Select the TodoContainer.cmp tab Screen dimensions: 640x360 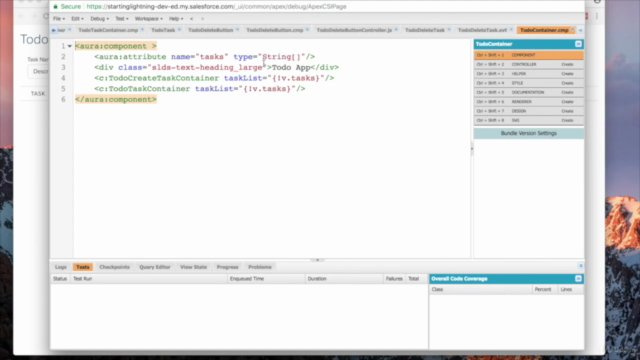pyautogui.click(x=544, y=30)
